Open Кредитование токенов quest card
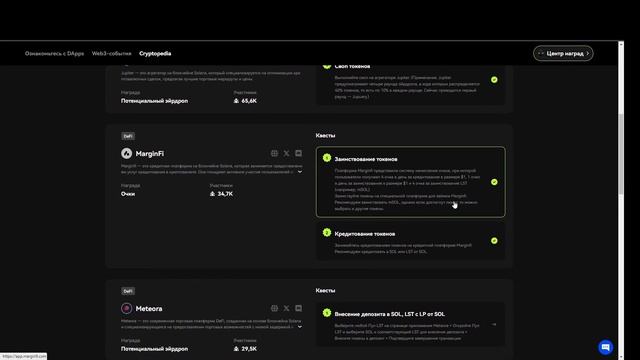This screenshot has width=640, height=360. [x=411, y=241]
